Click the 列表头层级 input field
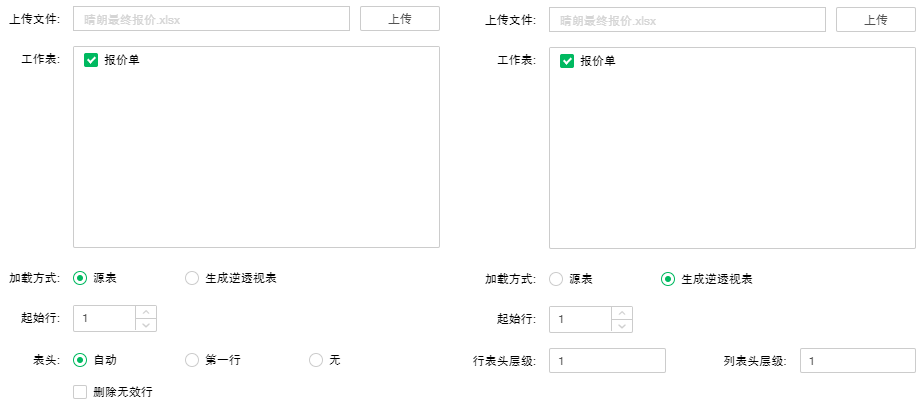 coord(857,360)
